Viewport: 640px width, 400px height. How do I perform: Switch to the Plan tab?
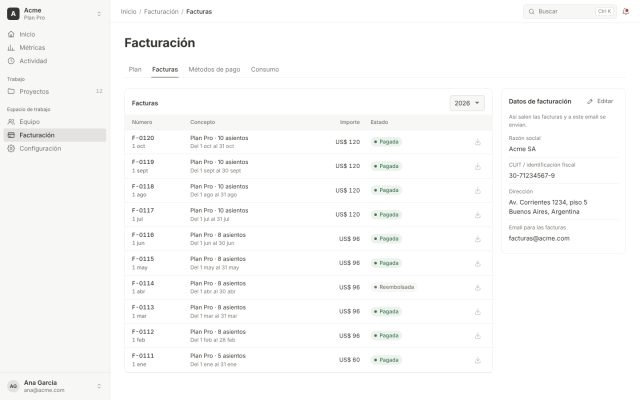[135, 69]
